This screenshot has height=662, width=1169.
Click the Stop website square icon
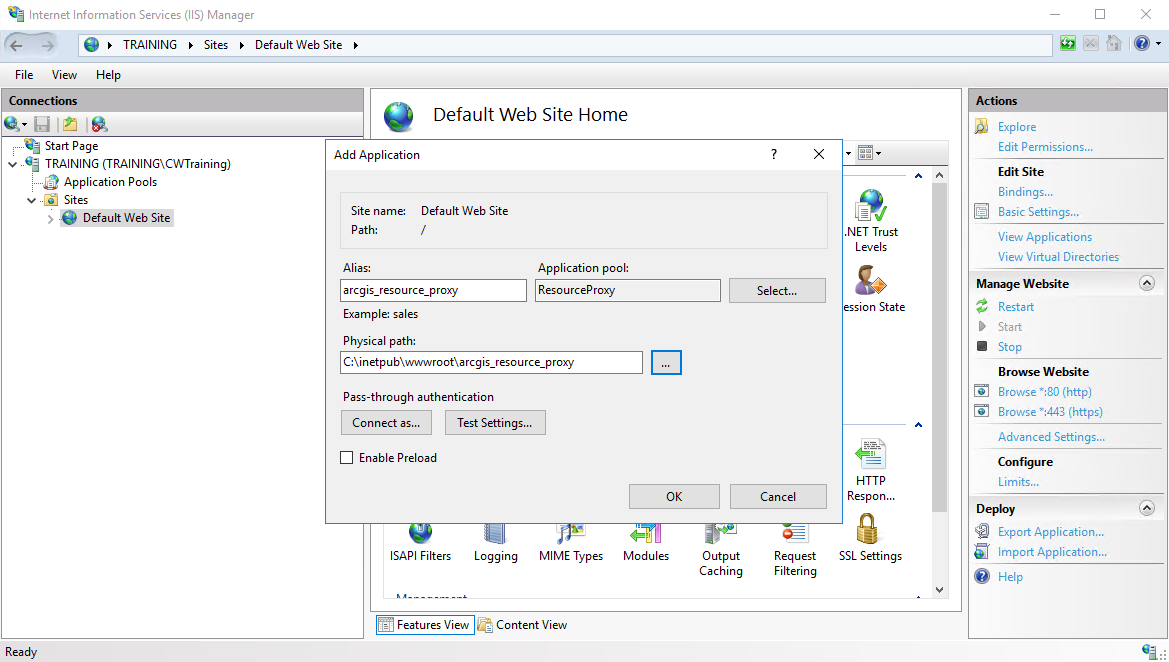pyautogui.click(x=982, y=346)
